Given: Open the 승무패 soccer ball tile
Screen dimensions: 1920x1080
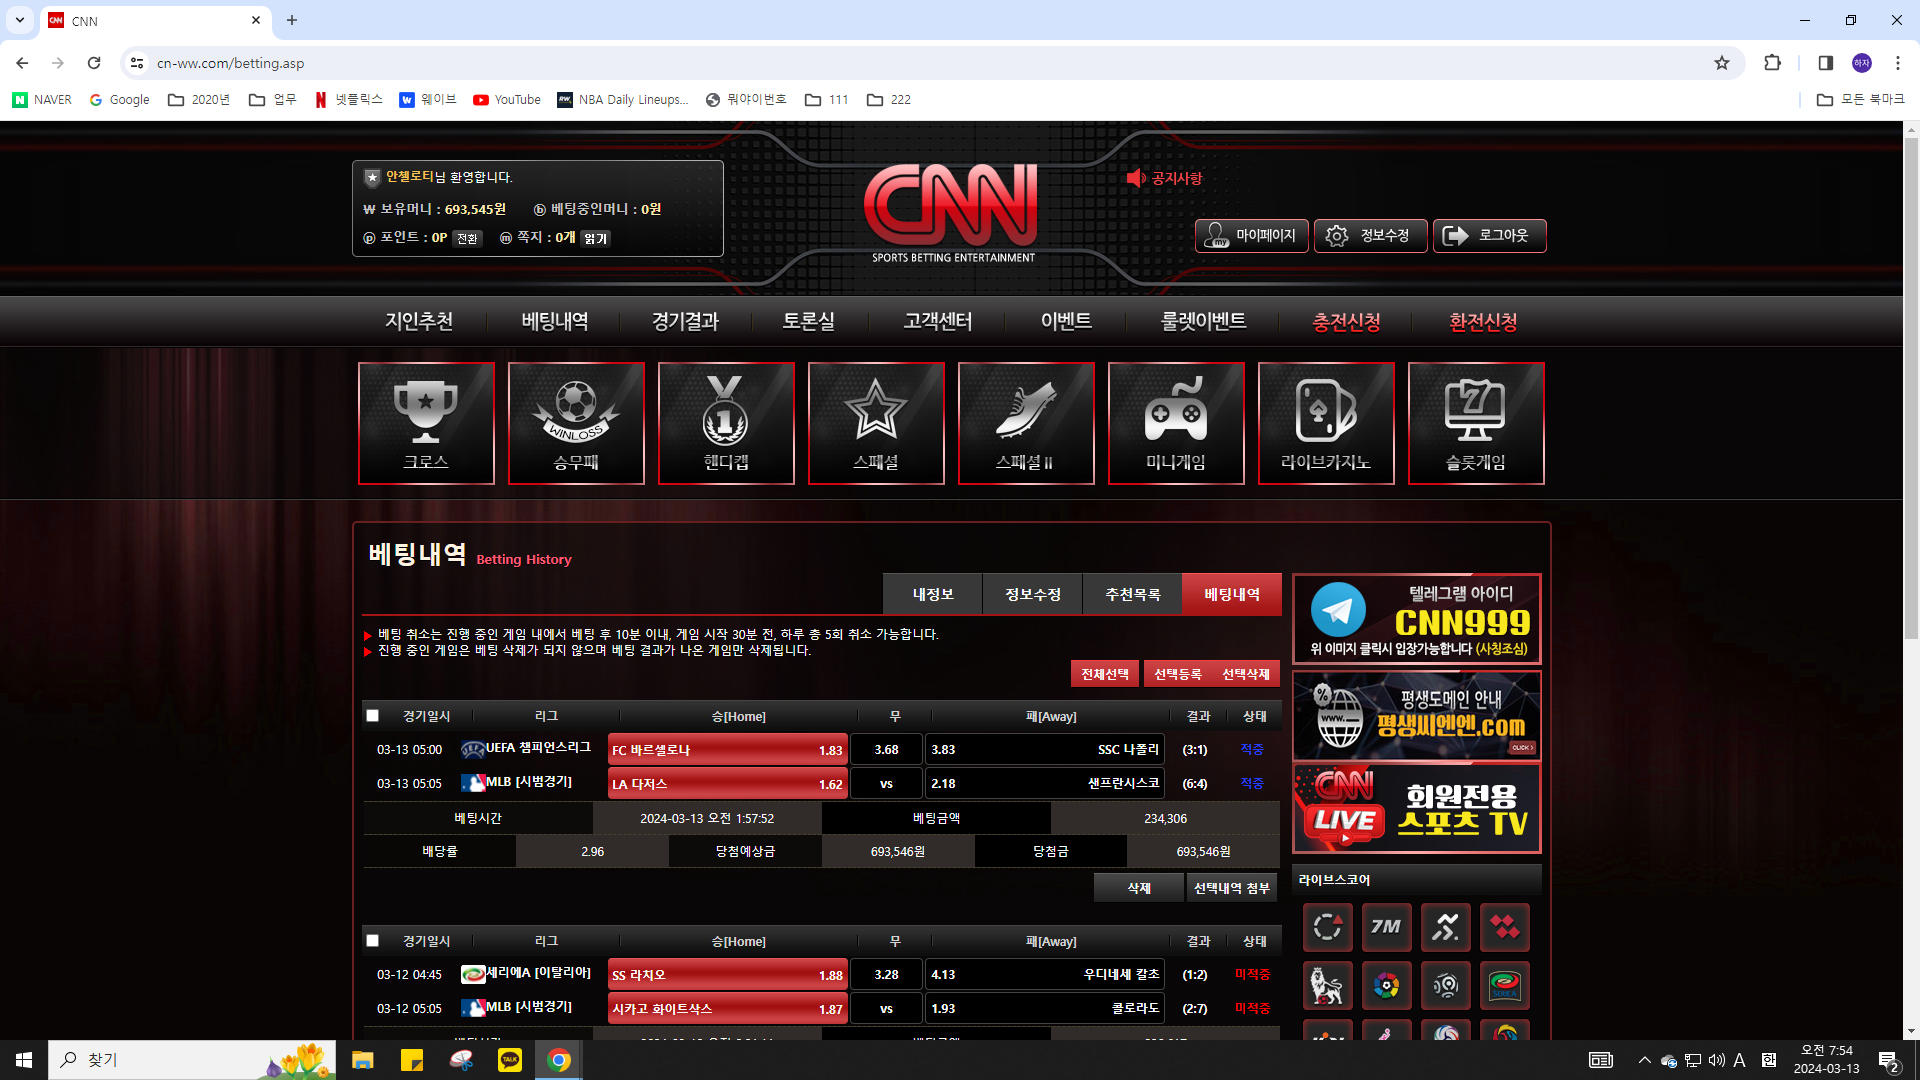Looking at the screenshot, I should point(576,423).
